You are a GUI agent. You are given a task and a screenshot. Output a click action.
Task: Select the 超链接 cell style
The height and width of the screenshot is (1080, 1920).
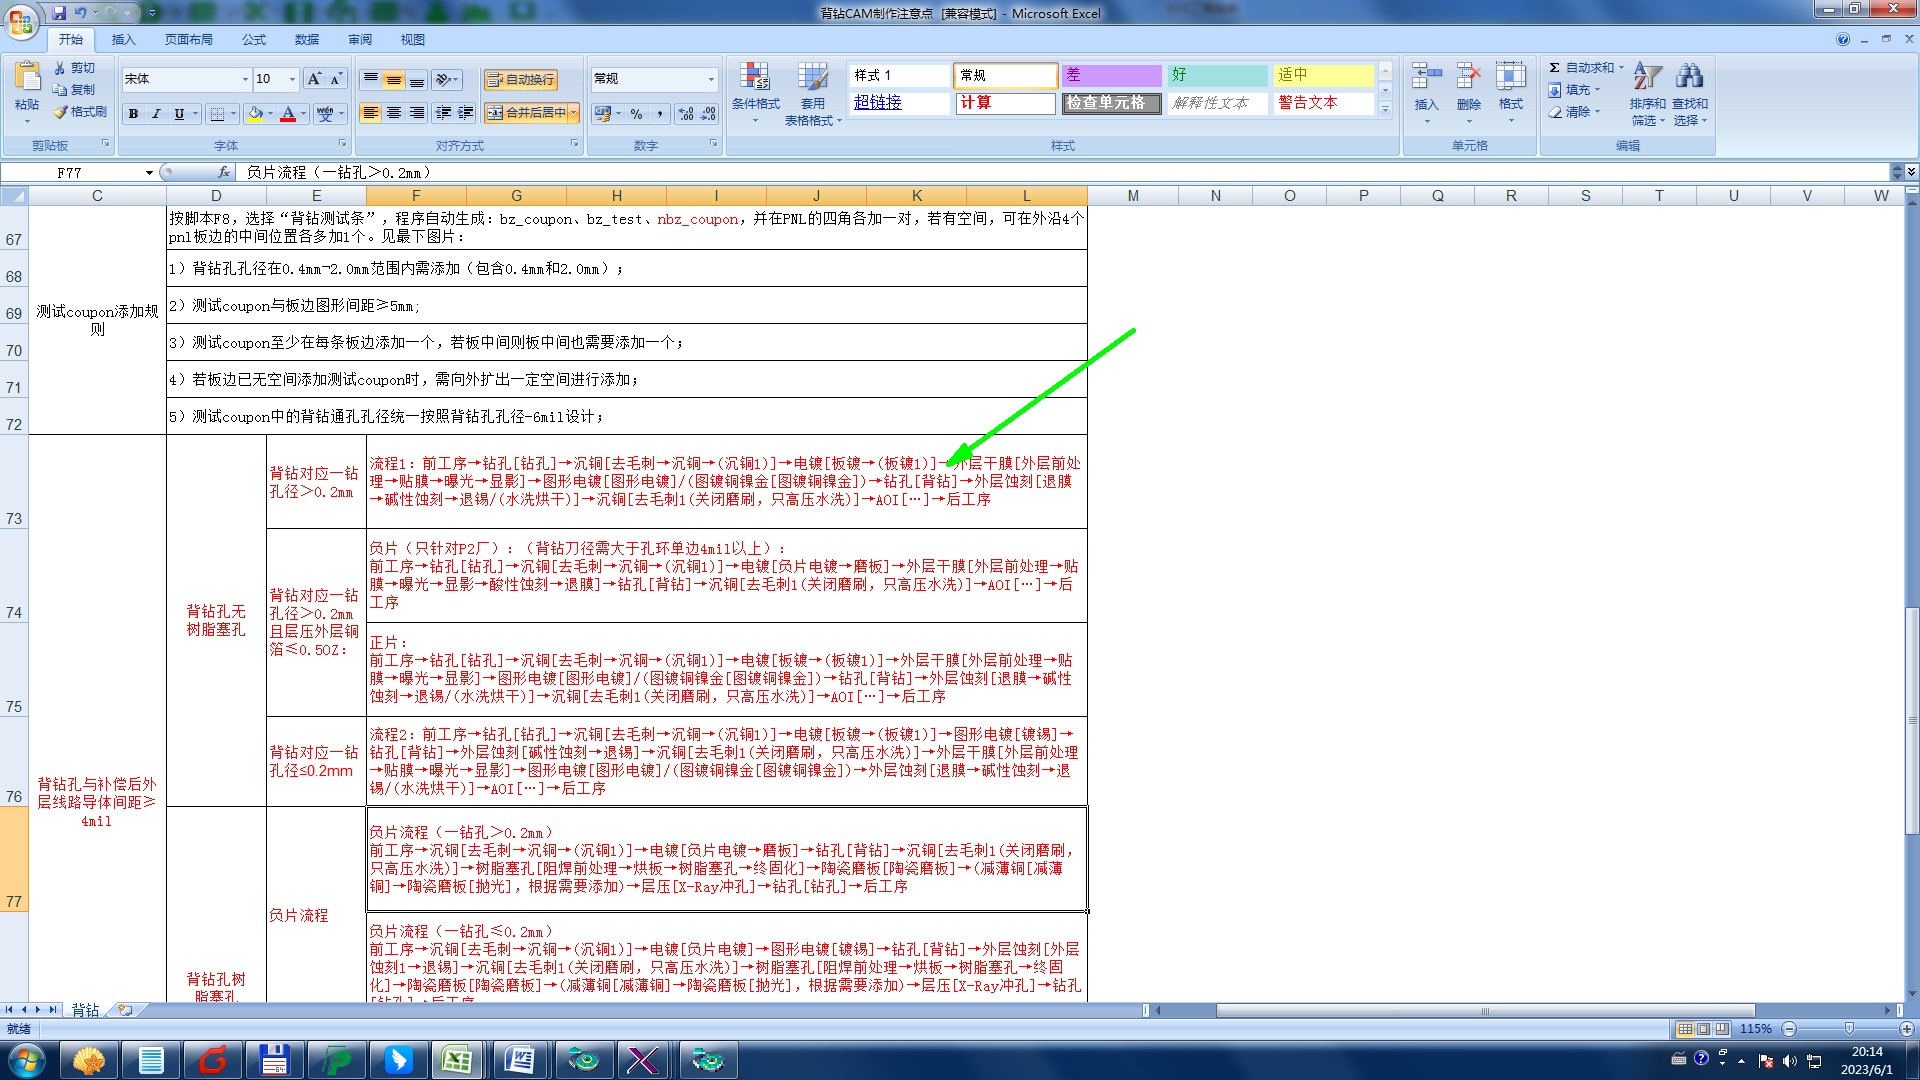(878, 102)
